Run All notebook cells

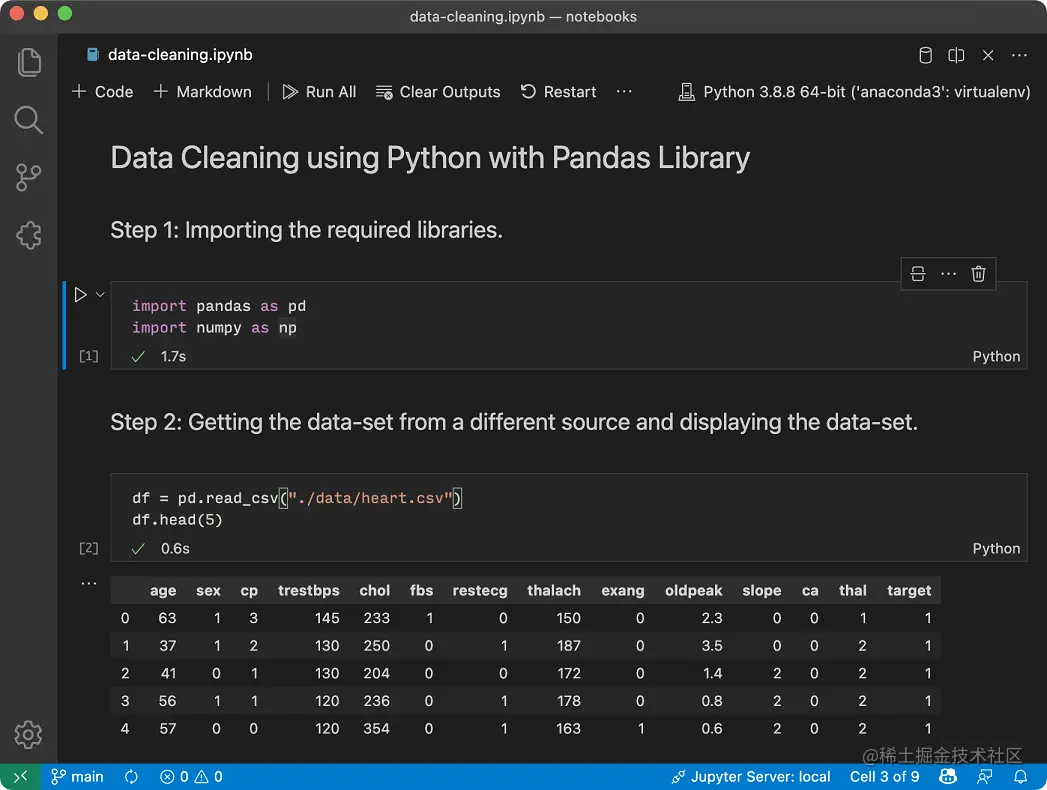pos(319,91)
